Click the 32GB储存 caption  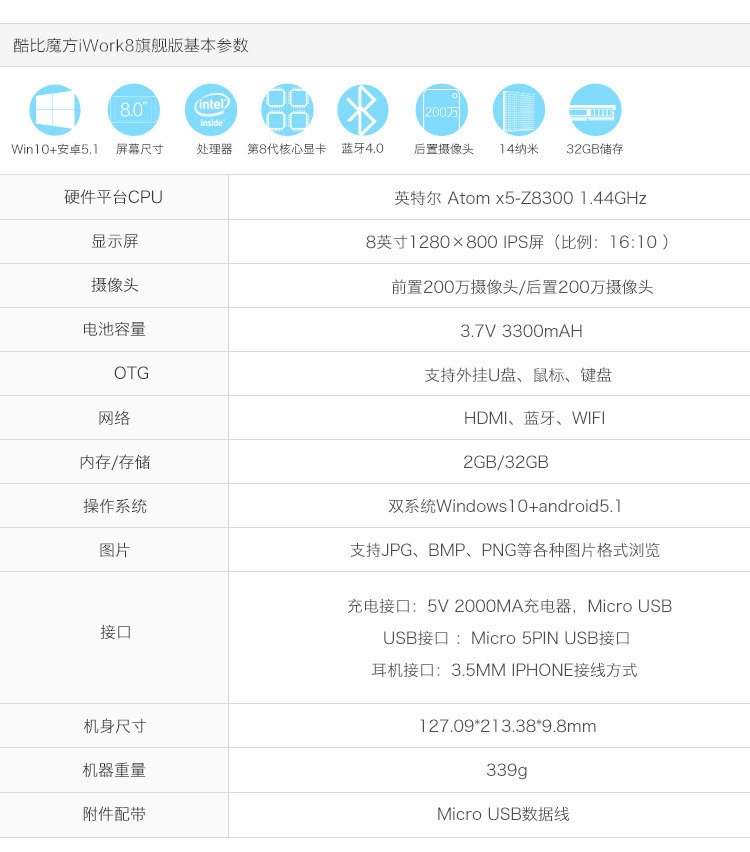click(595, 149)
